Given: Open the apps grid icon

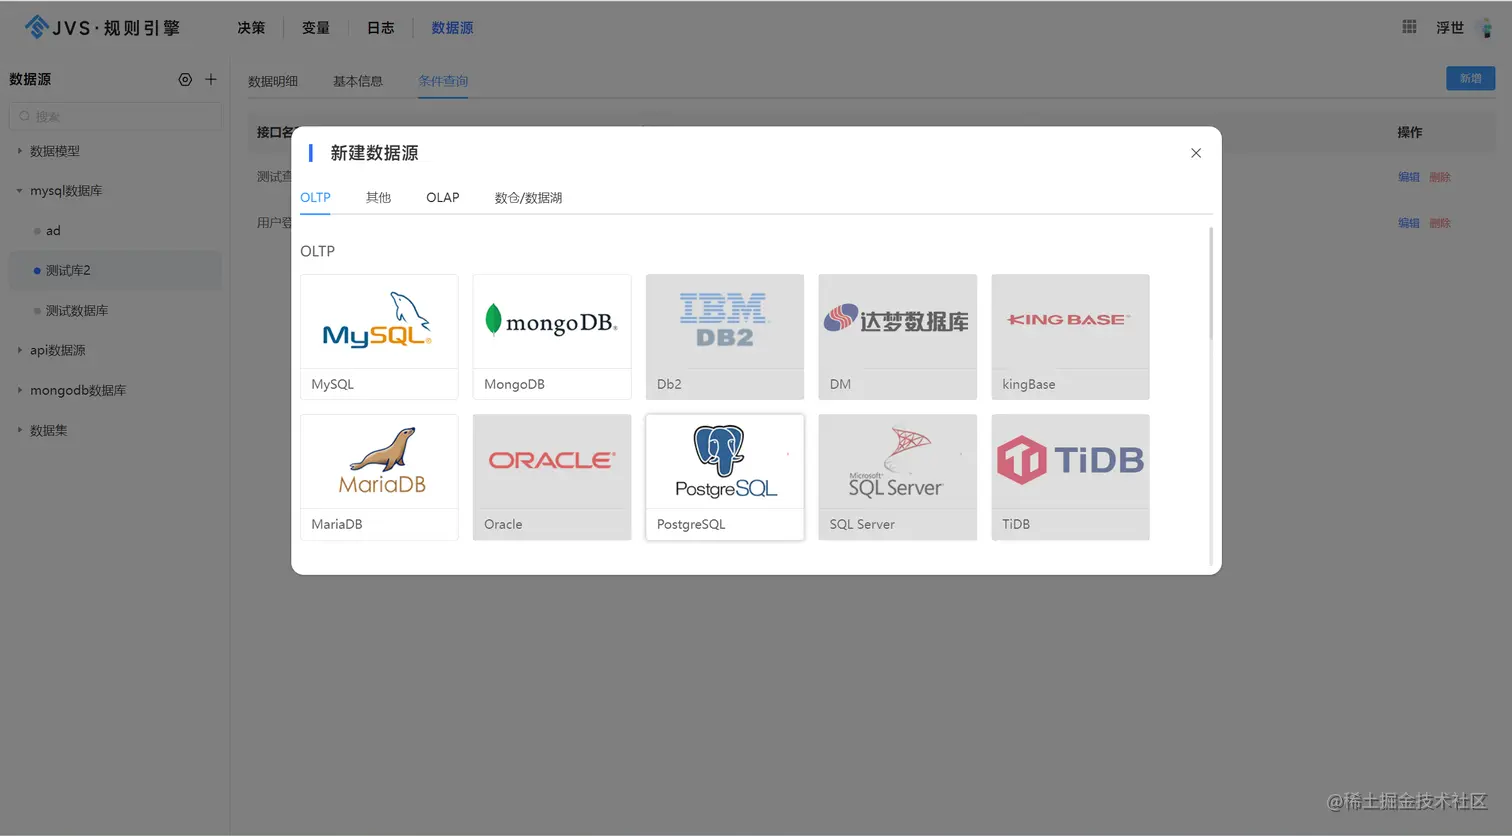Looking at the screenshot, I should point(1409,27).
